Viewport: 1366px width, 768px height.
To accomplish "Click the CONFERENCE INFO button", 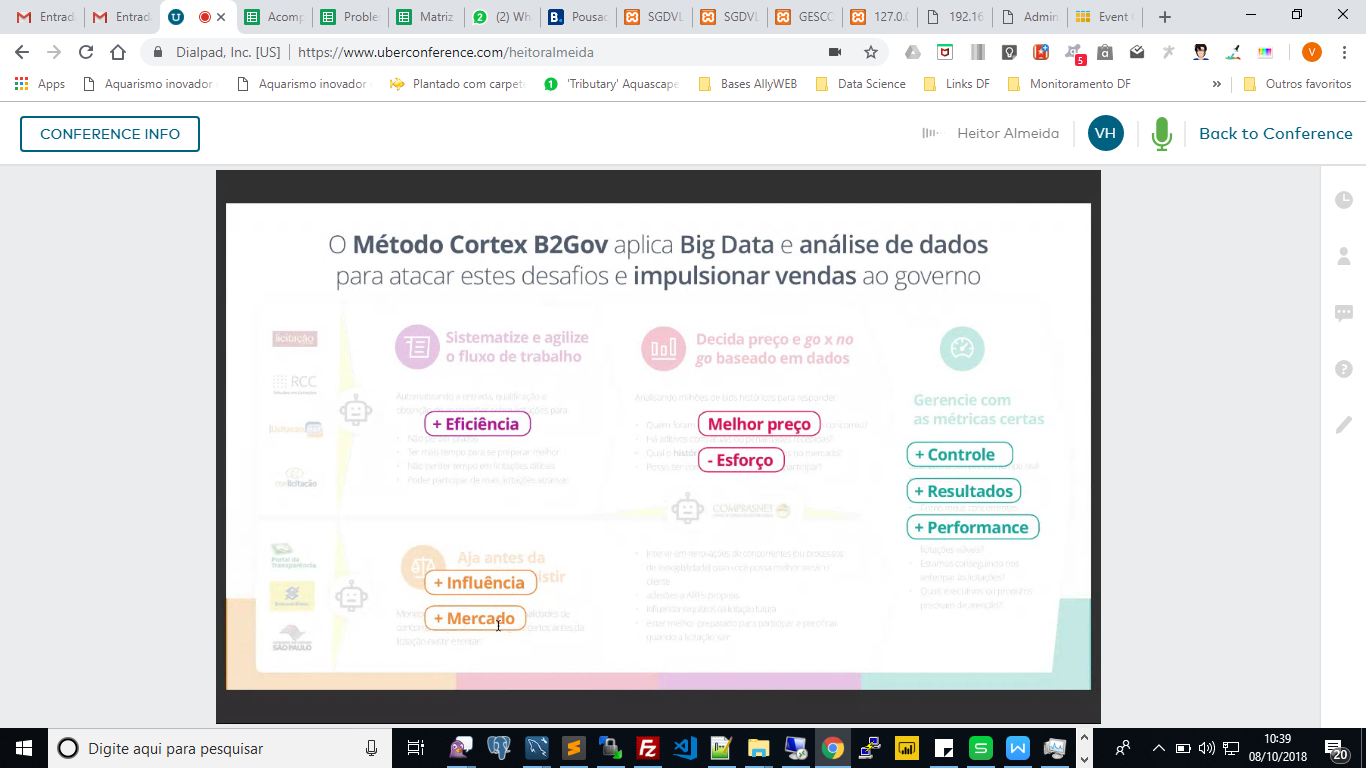I will (x=110, y=134).
